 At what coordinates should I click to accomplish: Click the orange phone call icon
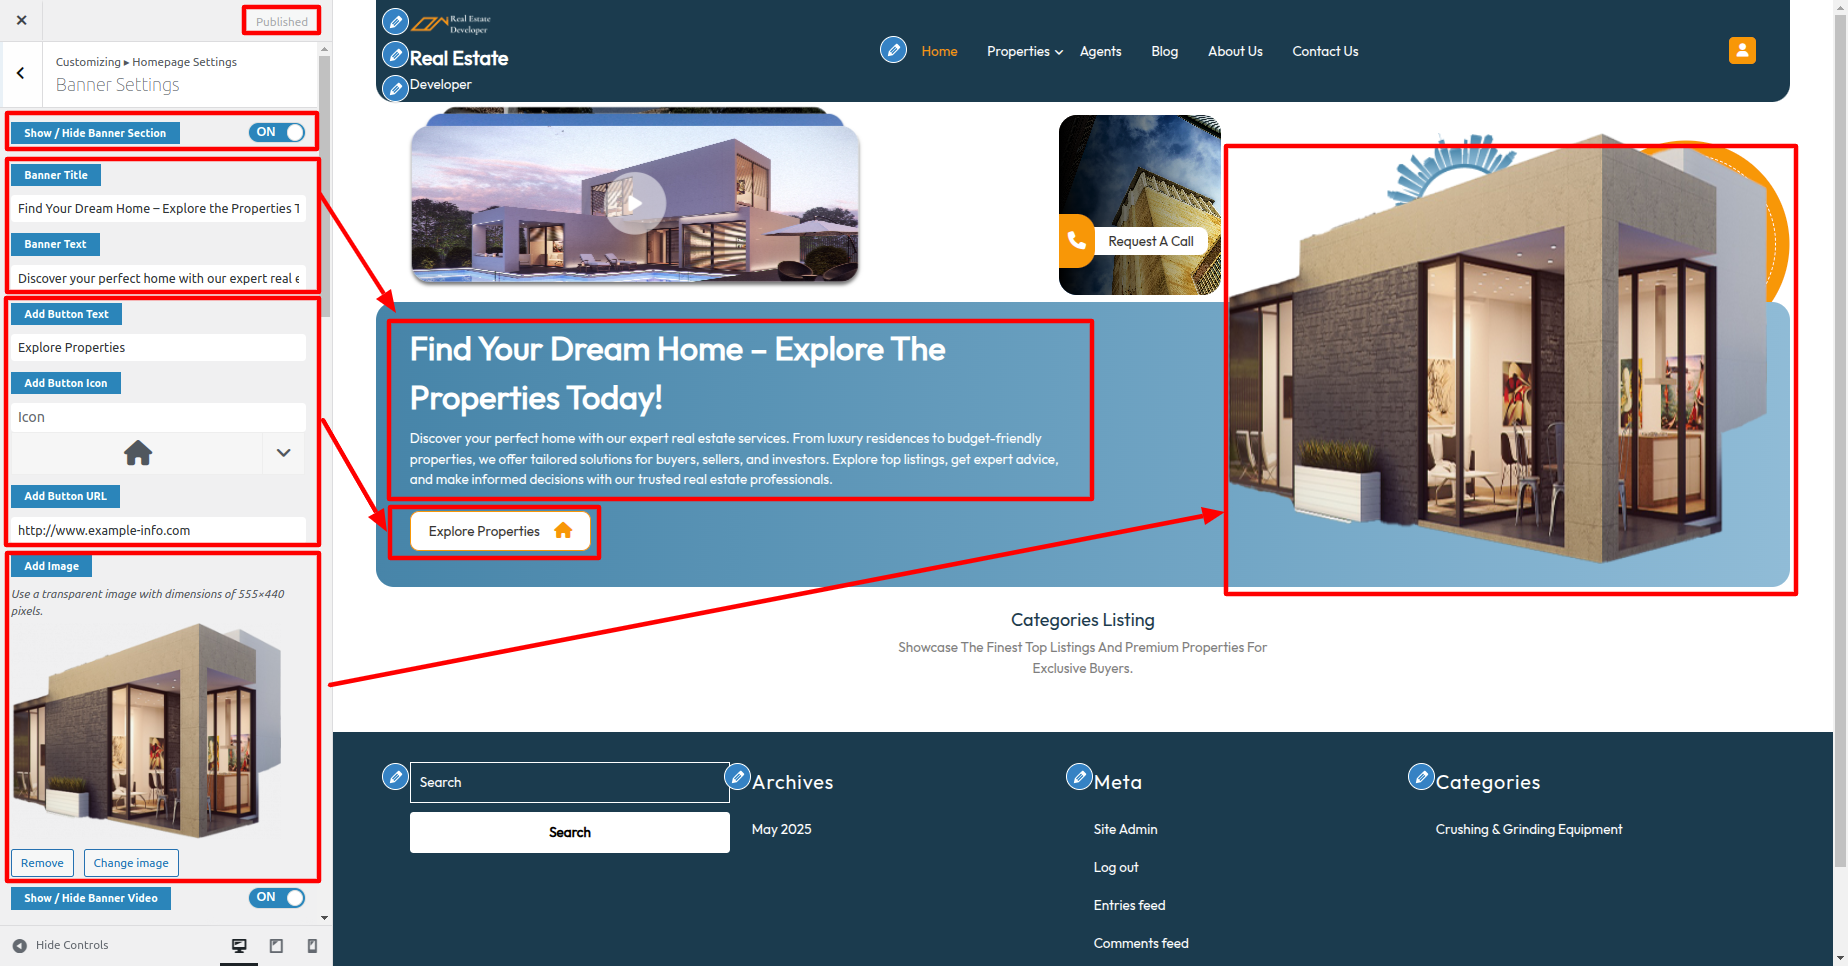tap(1077, 241)
